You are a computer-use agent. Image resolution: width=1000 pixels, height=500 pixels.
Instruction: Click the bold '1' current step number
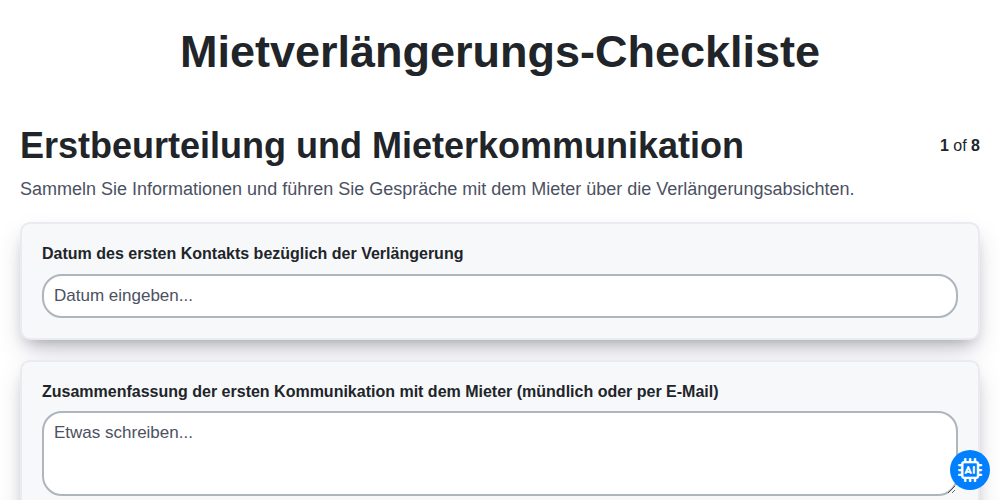point(945,145)
